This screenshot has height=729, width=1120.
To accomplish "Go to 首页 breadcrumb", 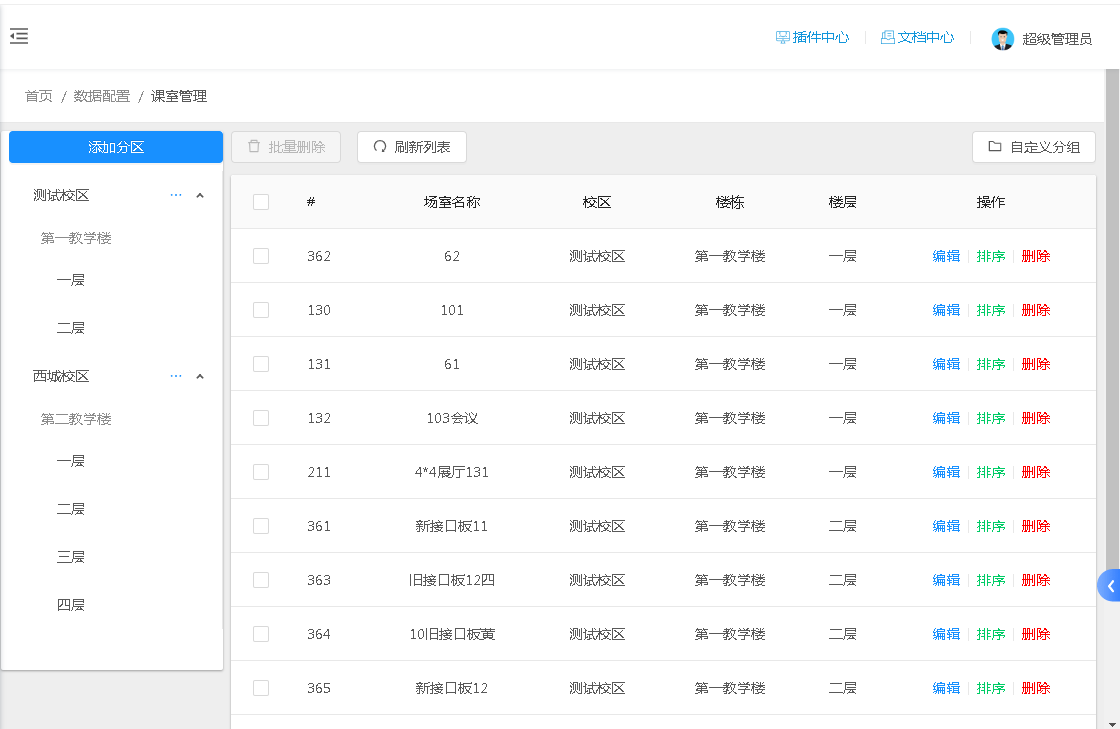I will (x=39, y=96).
